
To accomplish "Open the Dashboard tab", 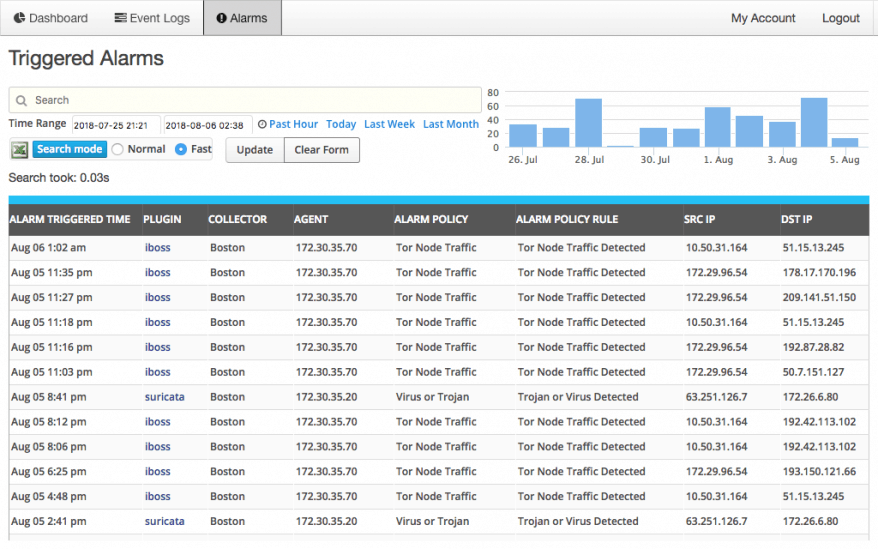I will [x=51, y=18].
